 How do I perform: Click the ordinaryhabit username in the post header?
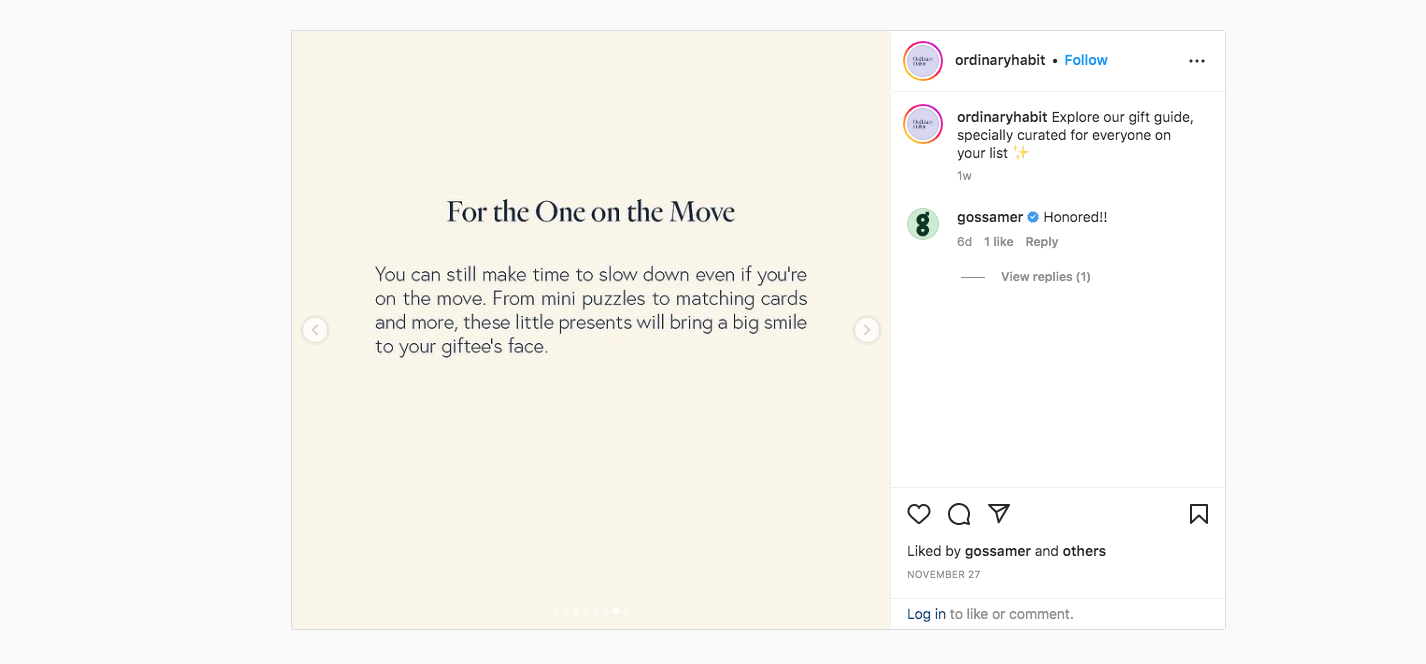pyautogui.click(x=1000, y=60)
